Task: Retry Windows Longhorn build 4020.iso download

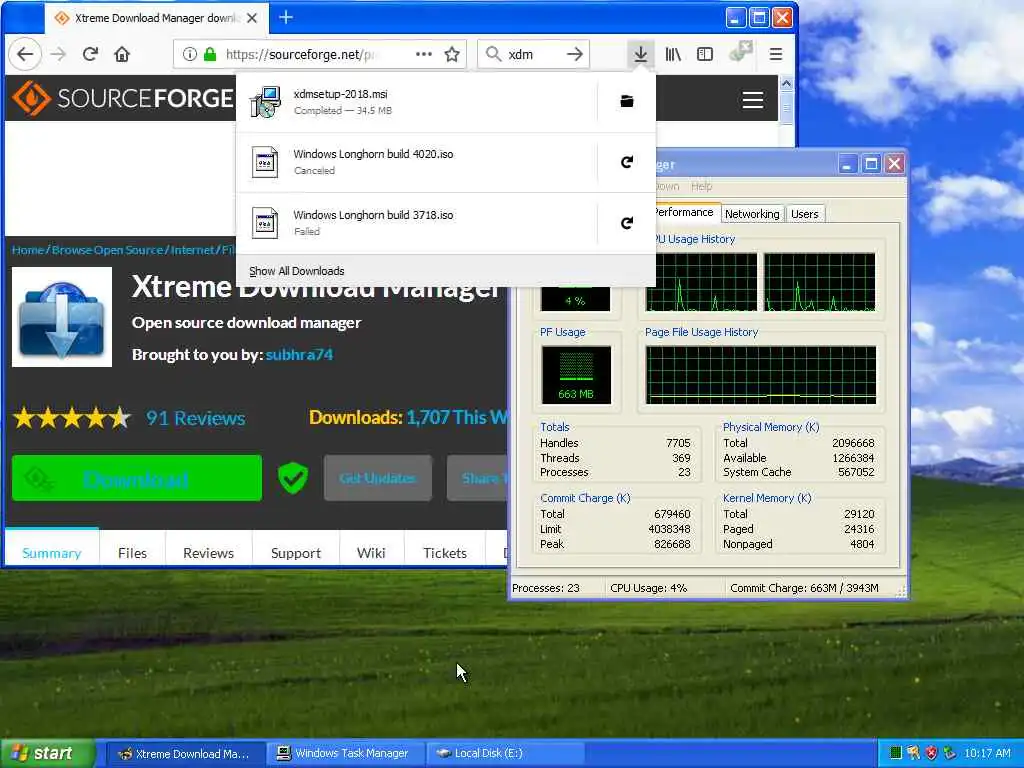Action: (x=627, y=162)
